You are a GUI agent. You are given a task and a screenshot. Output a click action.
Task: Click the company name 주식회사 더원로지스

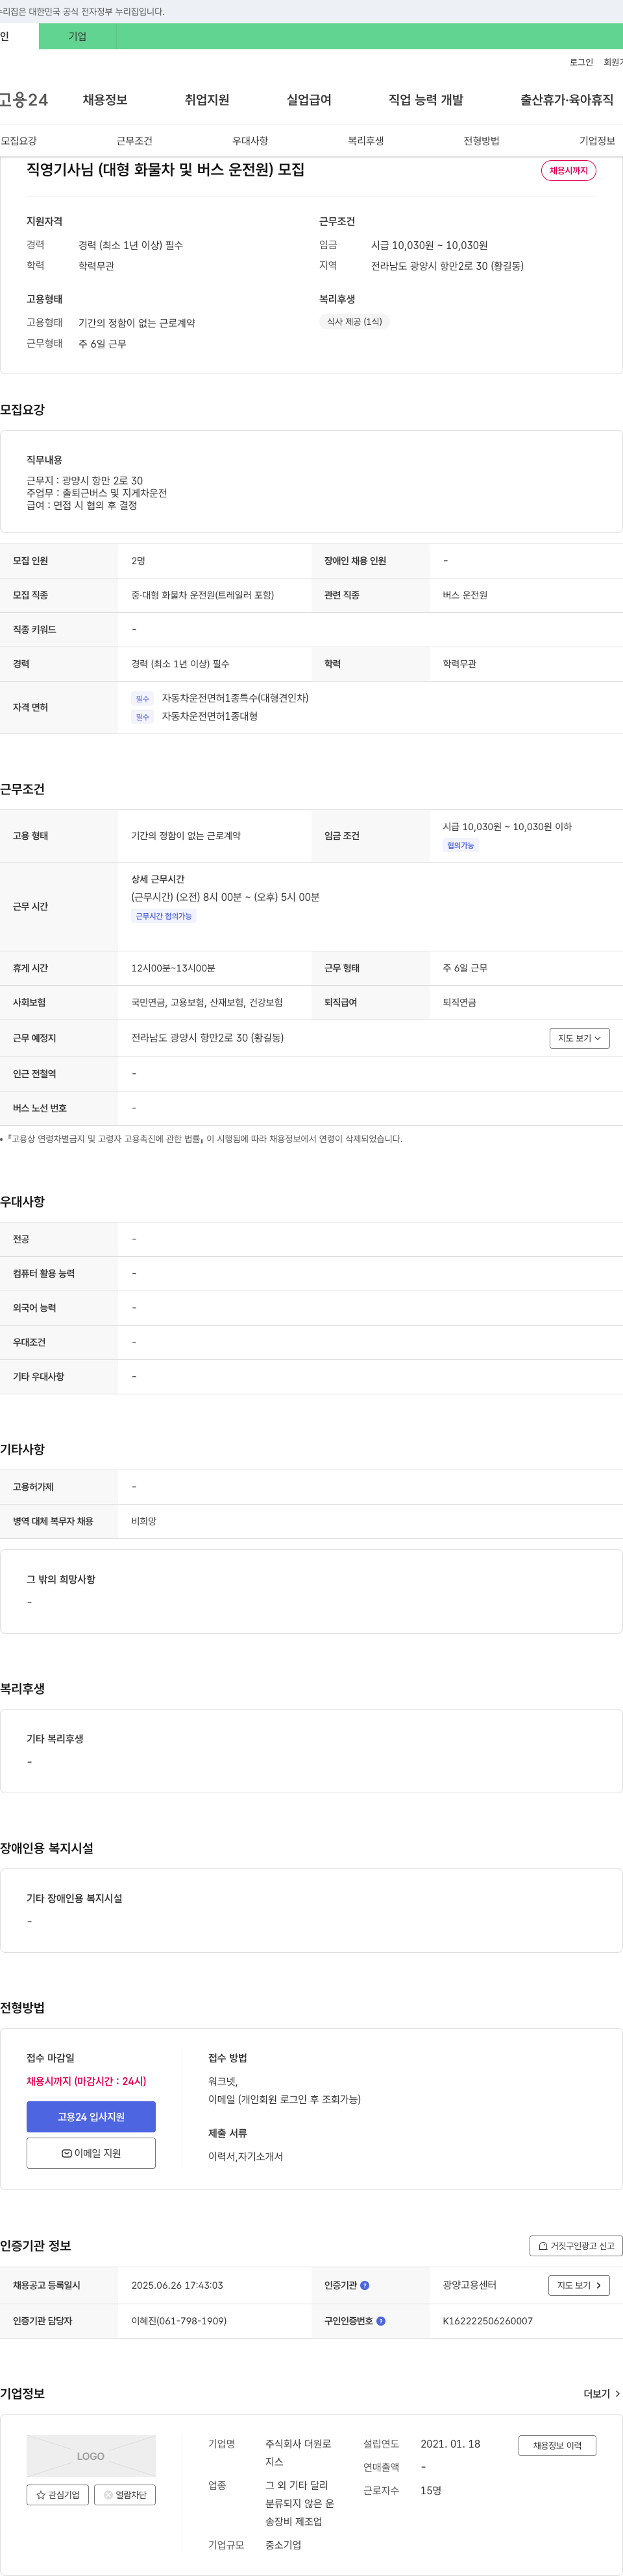click(x=298, y=2453)
